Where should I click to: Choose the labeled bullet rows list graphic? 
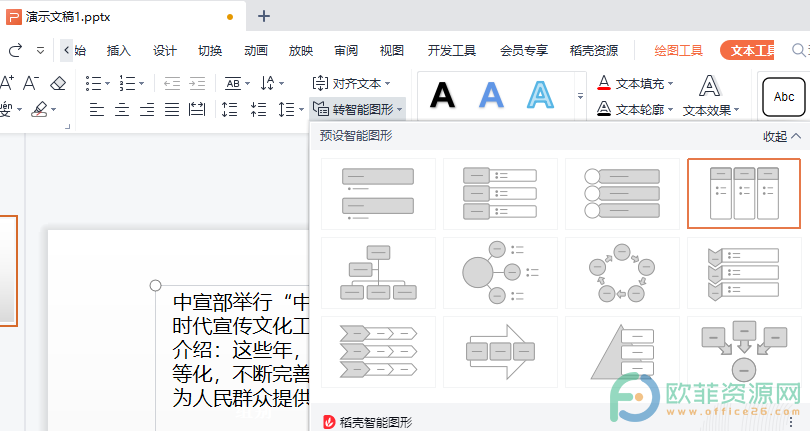click(500, 194)
